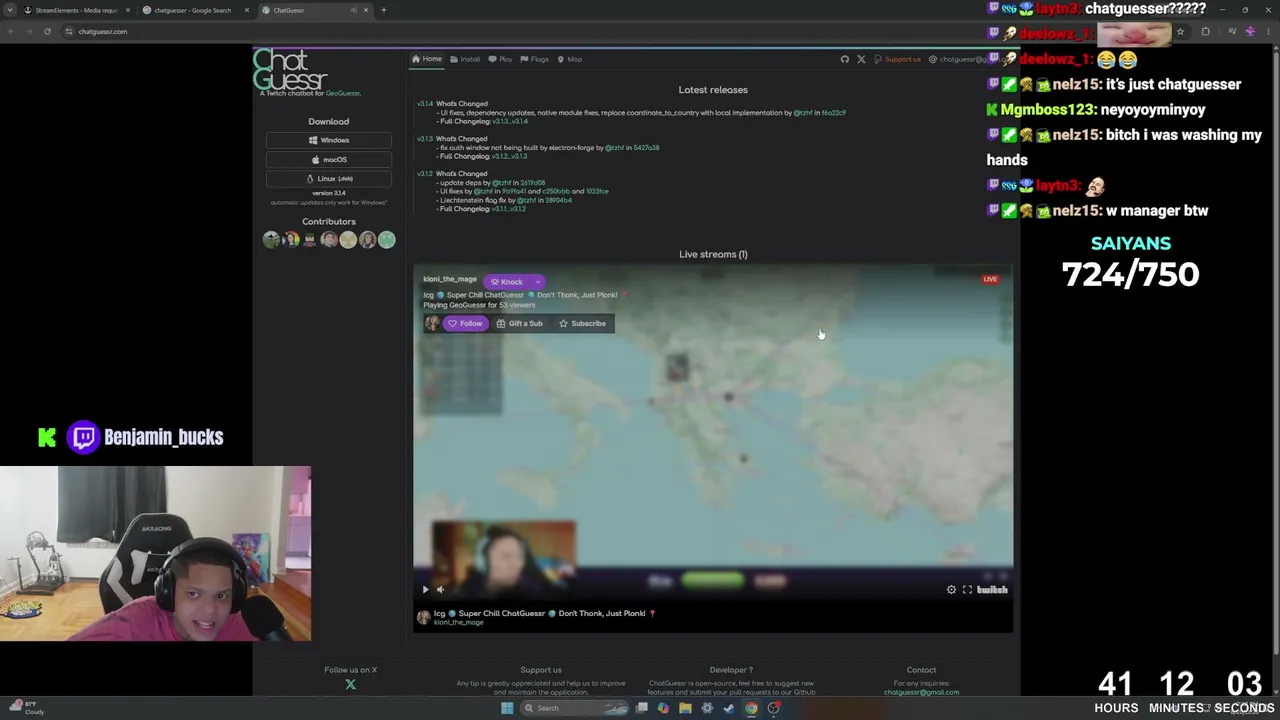Click the Knock button on the stream
This screenshot has width=1280, height=720.
coord(507,282)
